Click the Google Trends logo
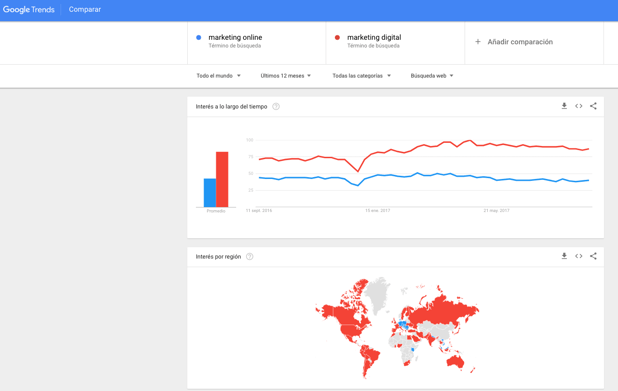 click(28, 9)
